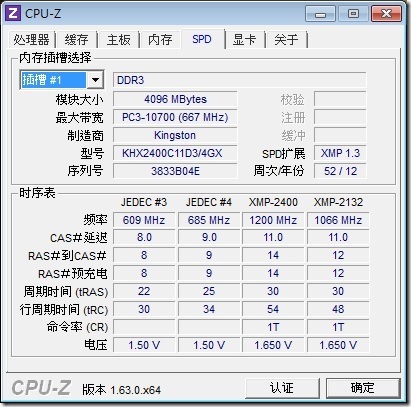The image size is (411, 407).
Task: Click the empty 注册 field
Action: tap(340, 117)
